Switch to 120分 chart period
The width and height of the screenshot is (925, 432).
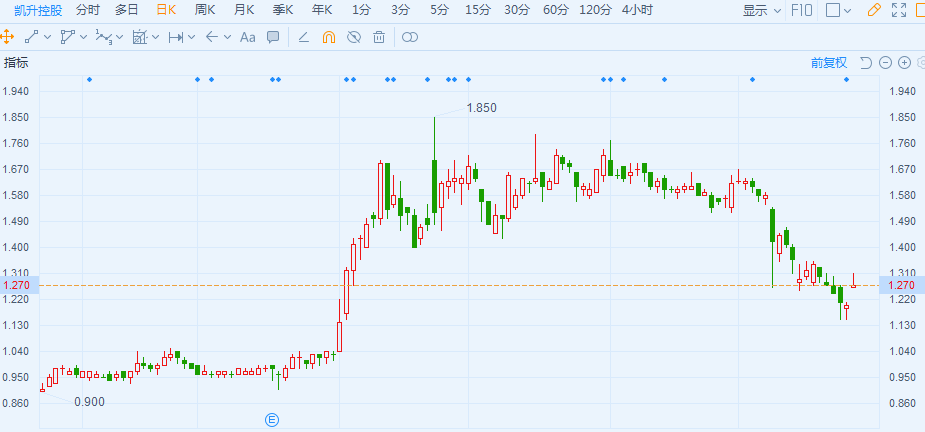pos(595,9)
